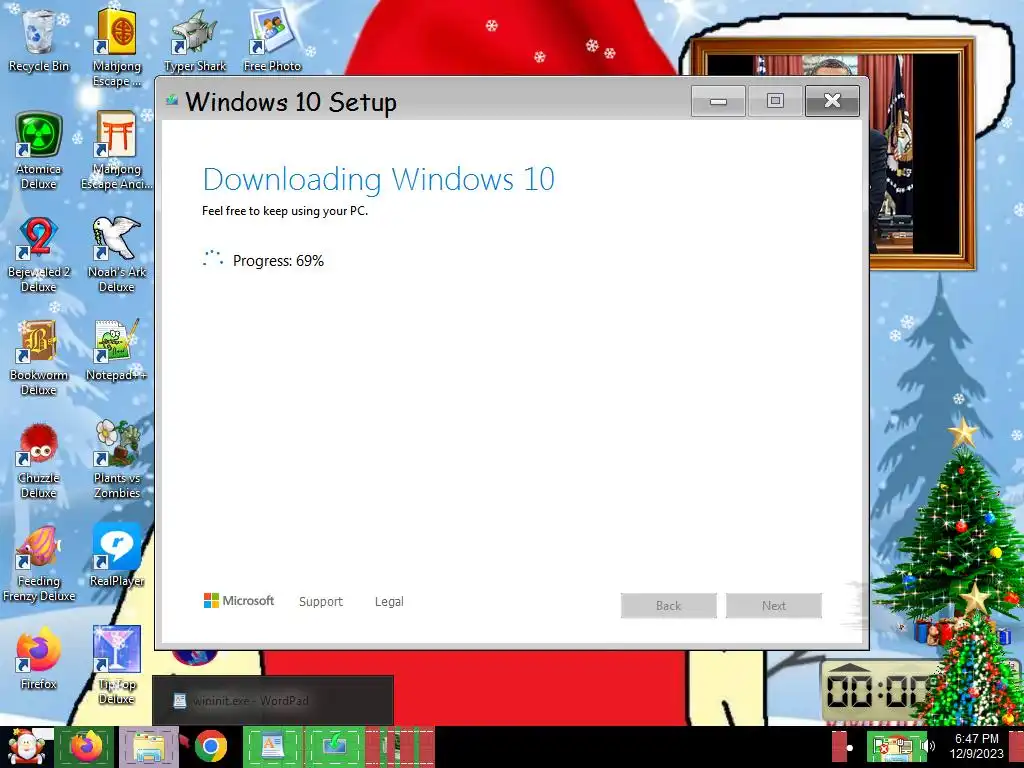Viewport: 1024px width, 768px height.
Task: Launch the Bookworm Deluxe shortcut
Action: click(39, 357)
